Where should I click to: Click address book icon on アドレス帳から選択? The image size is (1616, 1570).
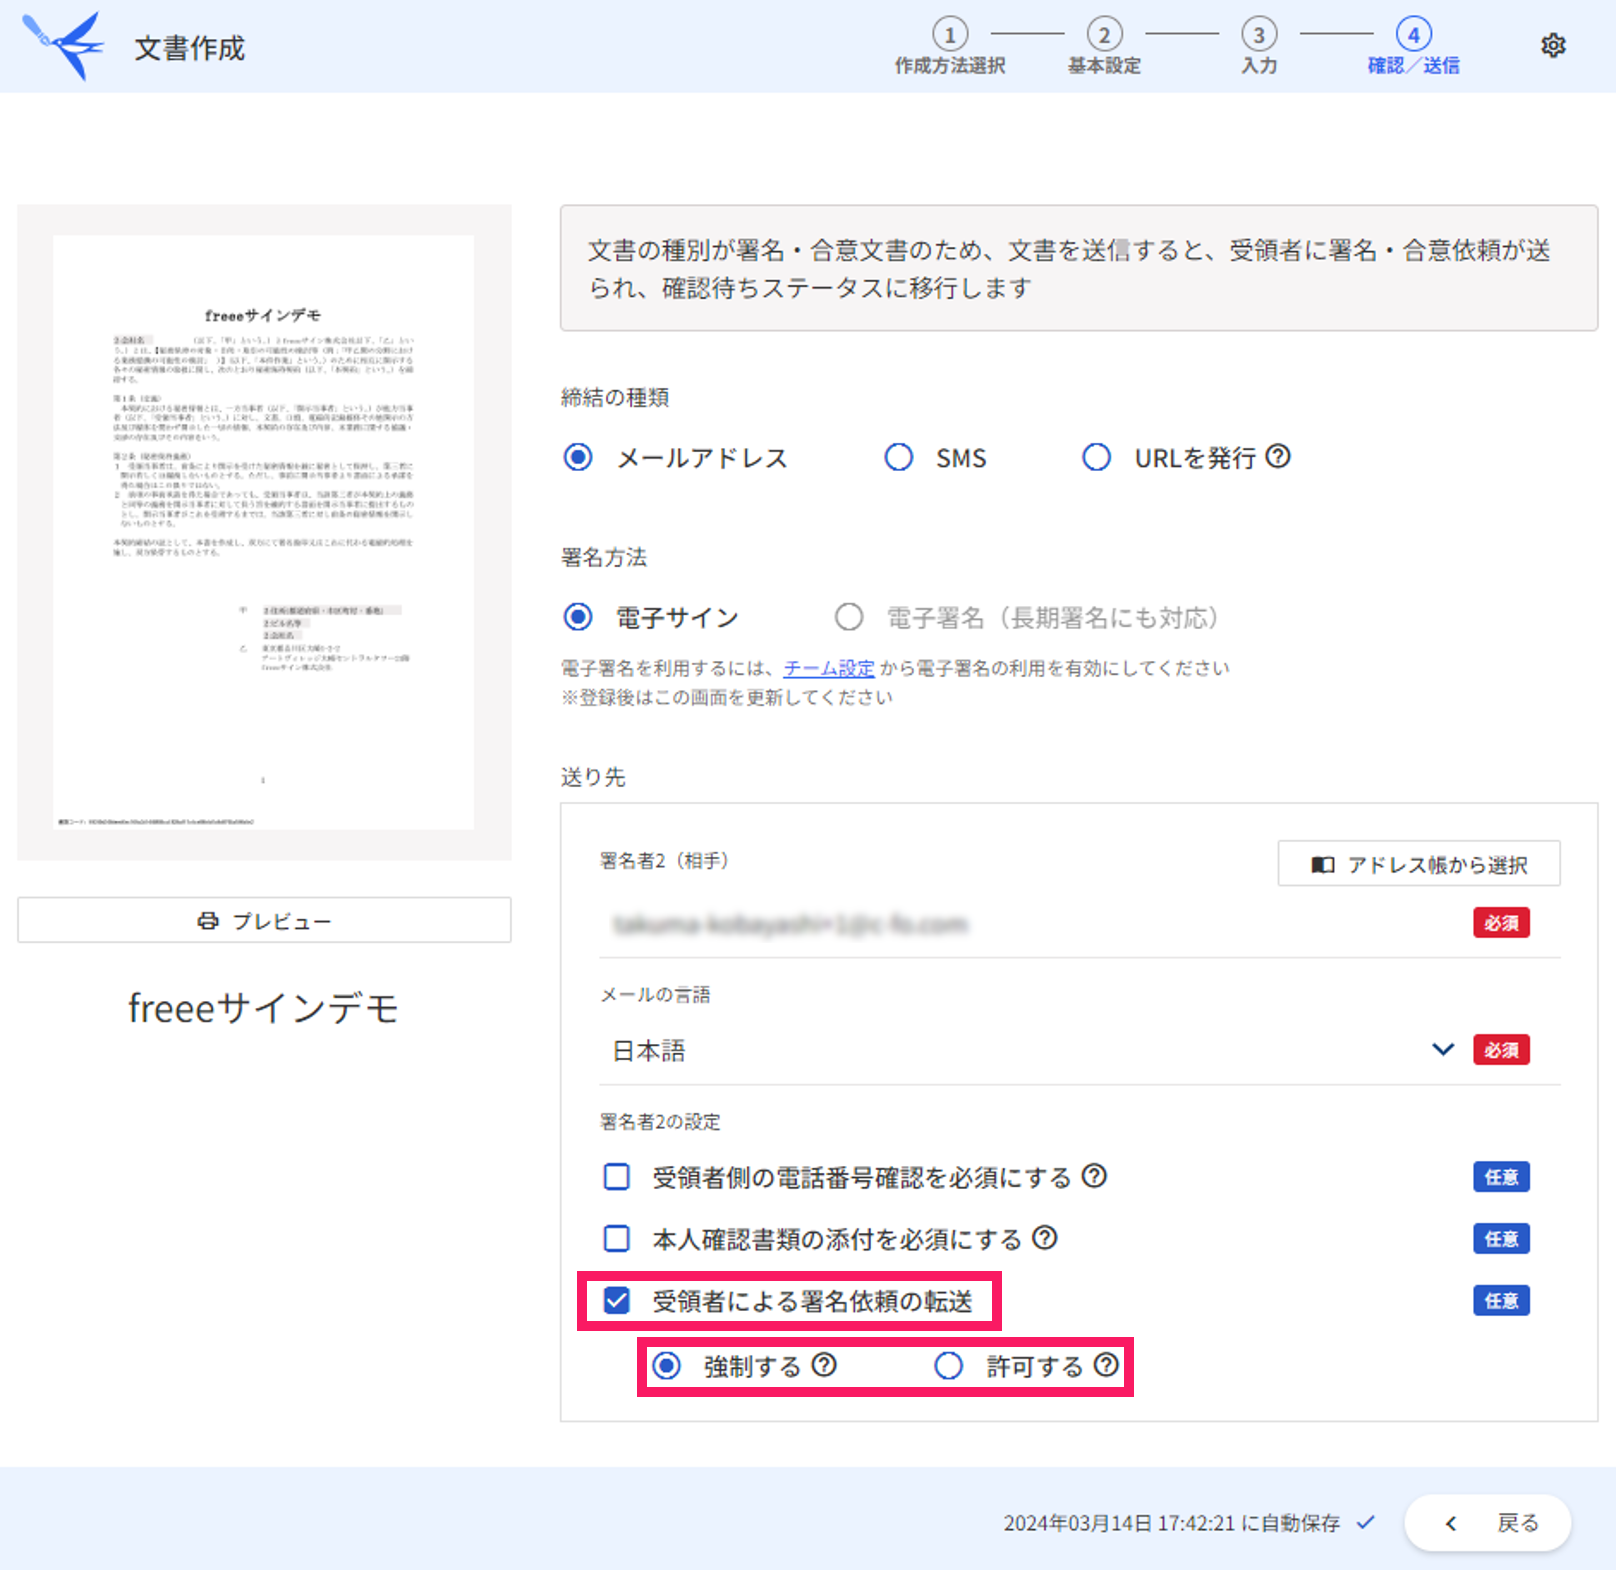(1323, 865)
